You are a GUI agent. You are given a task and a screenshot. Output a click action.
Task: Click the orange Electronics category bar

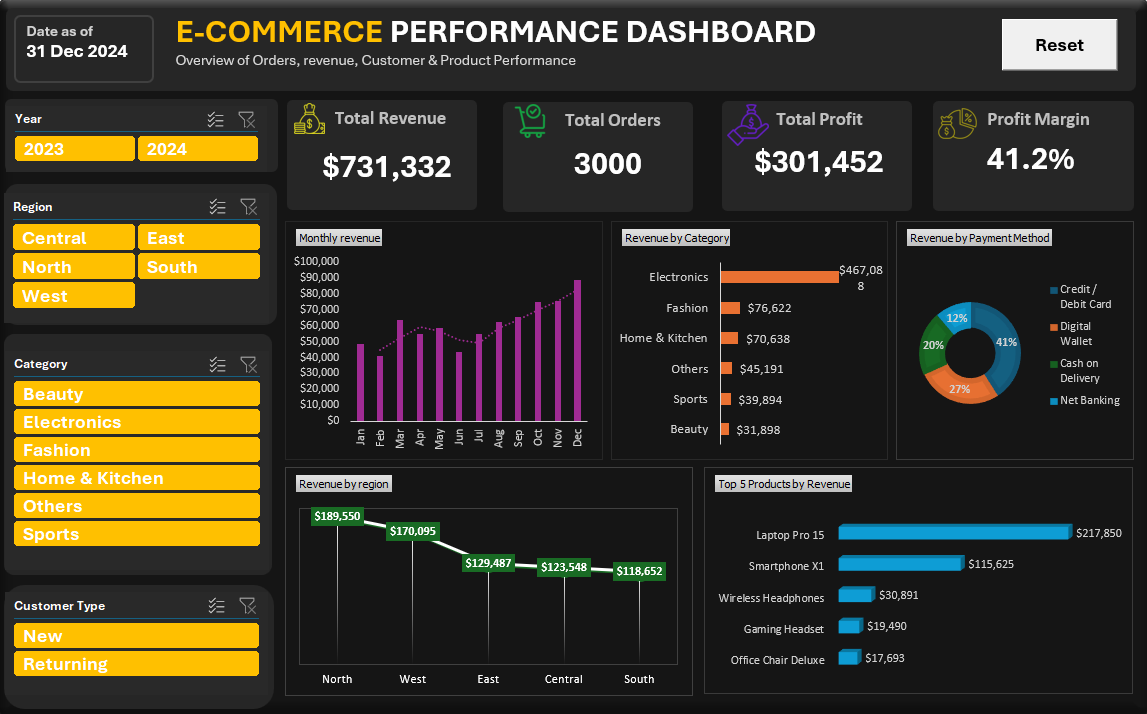[x=779, y=277]
